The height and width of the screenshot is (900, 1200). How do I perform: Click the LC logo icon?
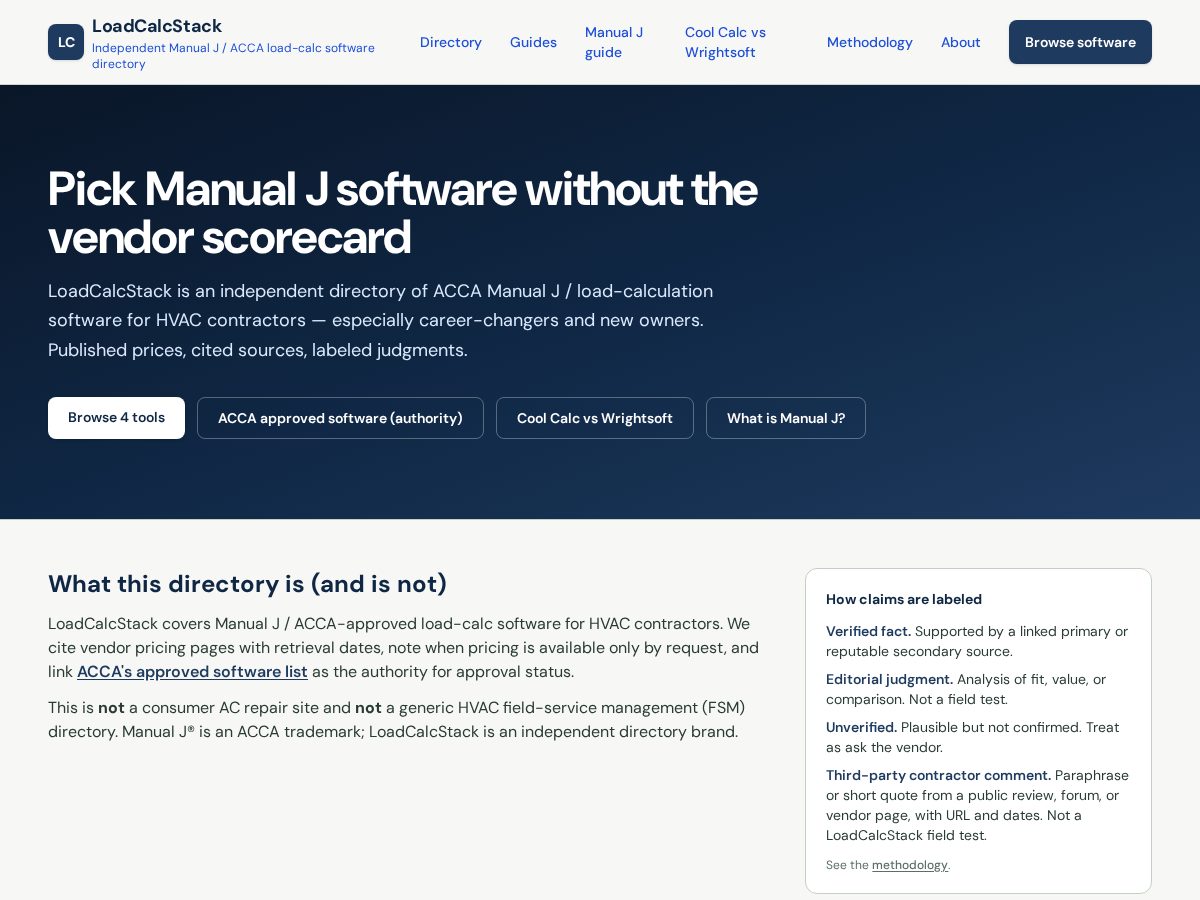click(x=66, y=42)
